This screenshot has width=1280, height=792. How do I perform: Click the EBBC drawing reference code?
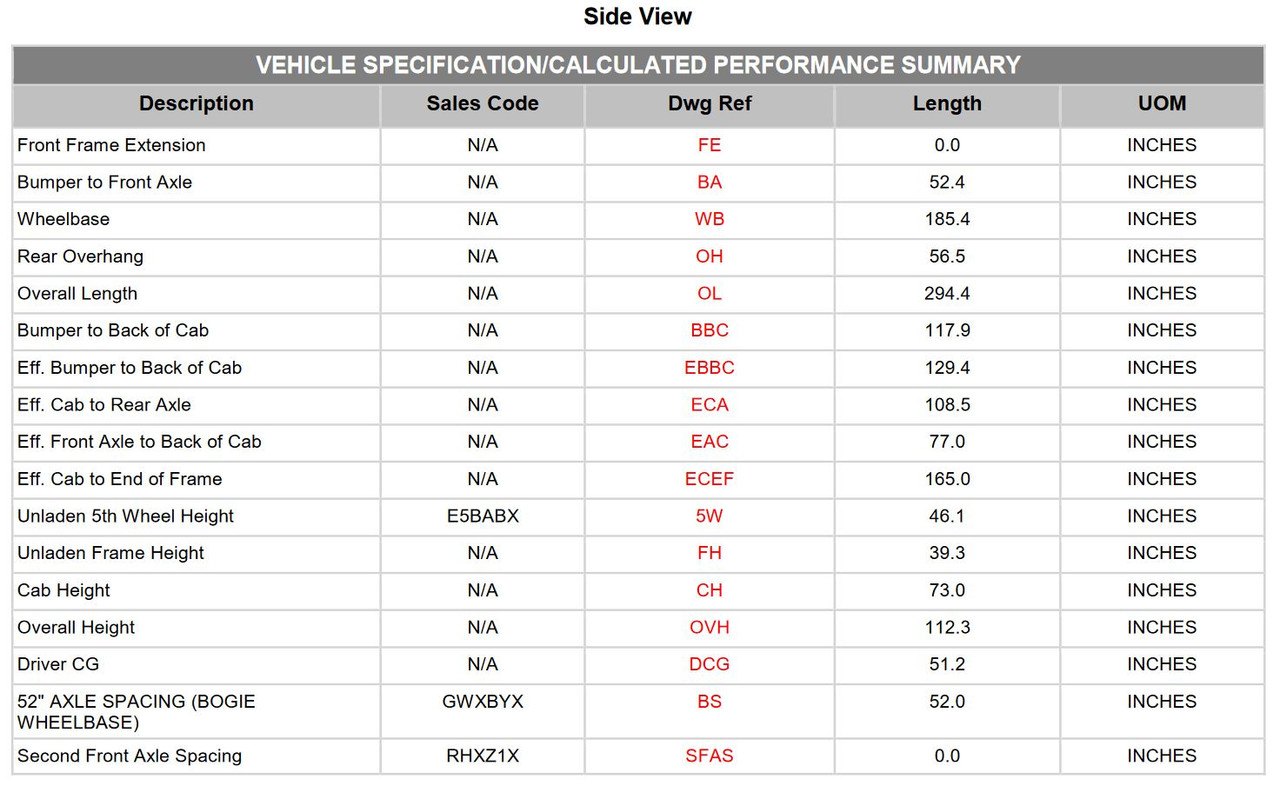point(709,368)
